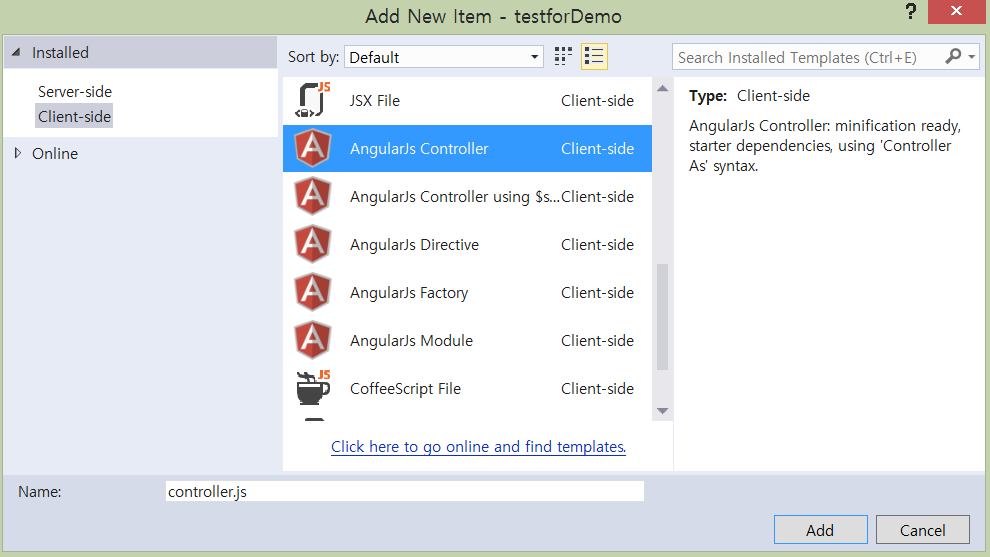Click the AngularJs Controller shield icon
This screenshot has width=990, height=557.
pos(313,148)
